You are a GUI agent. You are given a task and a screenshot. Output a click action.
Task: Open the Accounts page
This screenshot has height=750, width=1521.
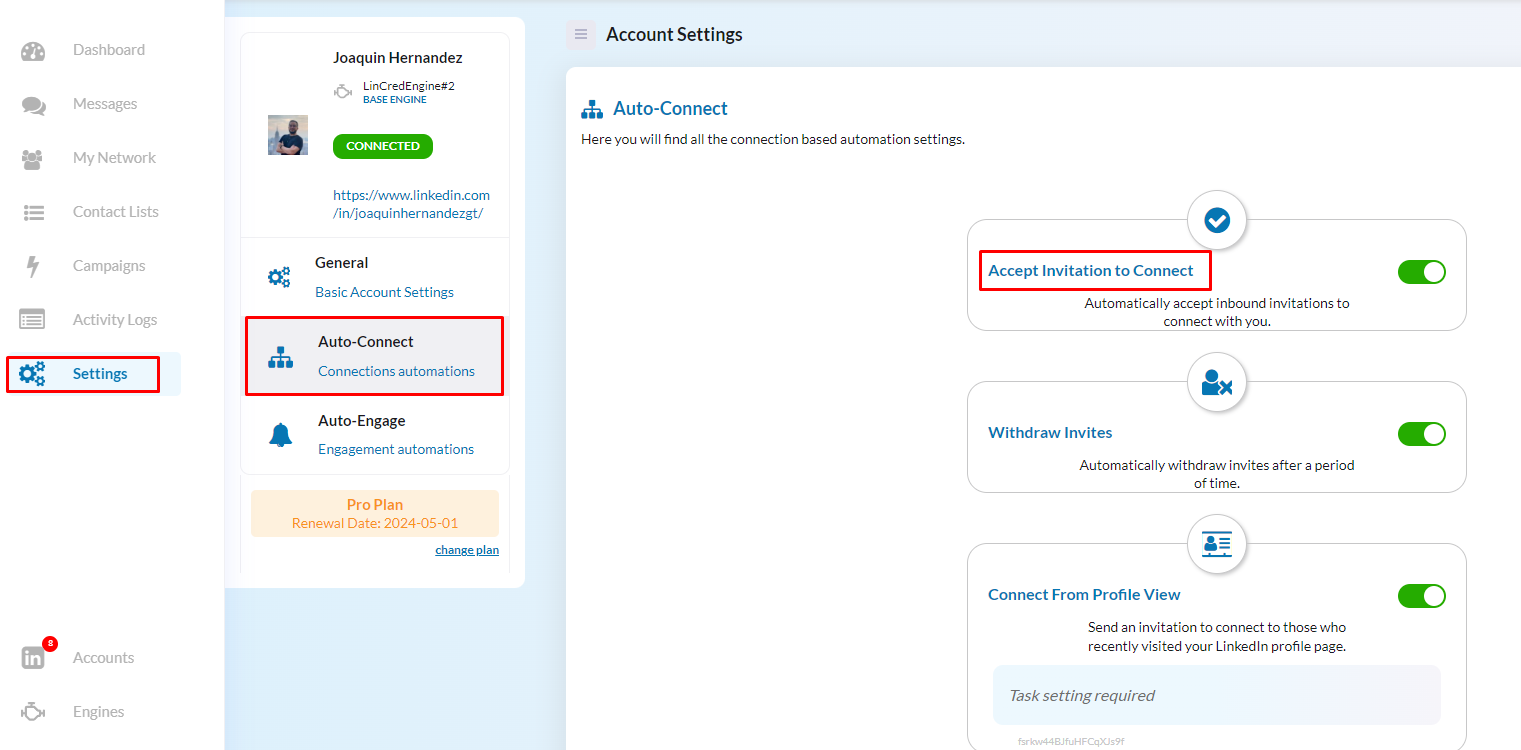(103, 658)
